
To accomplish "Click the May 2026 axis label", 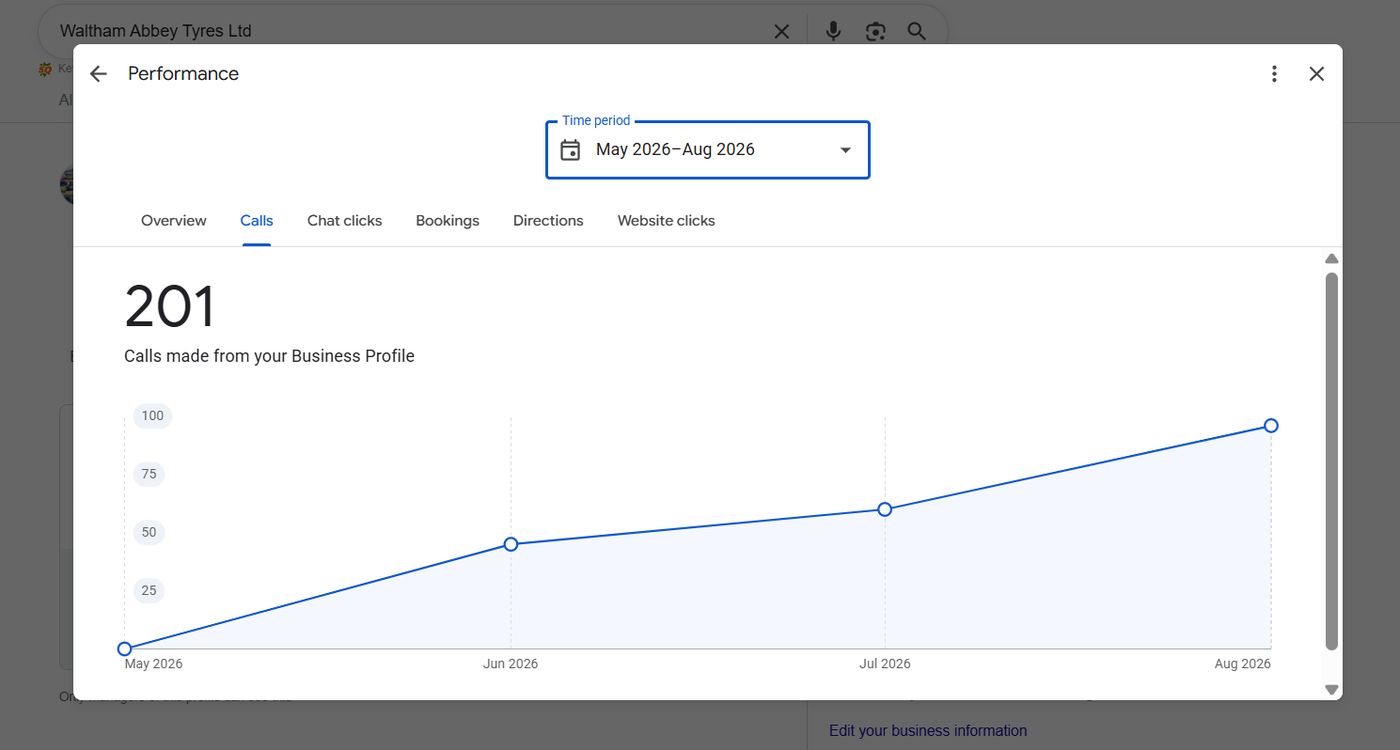I will (x=153, y=664).
